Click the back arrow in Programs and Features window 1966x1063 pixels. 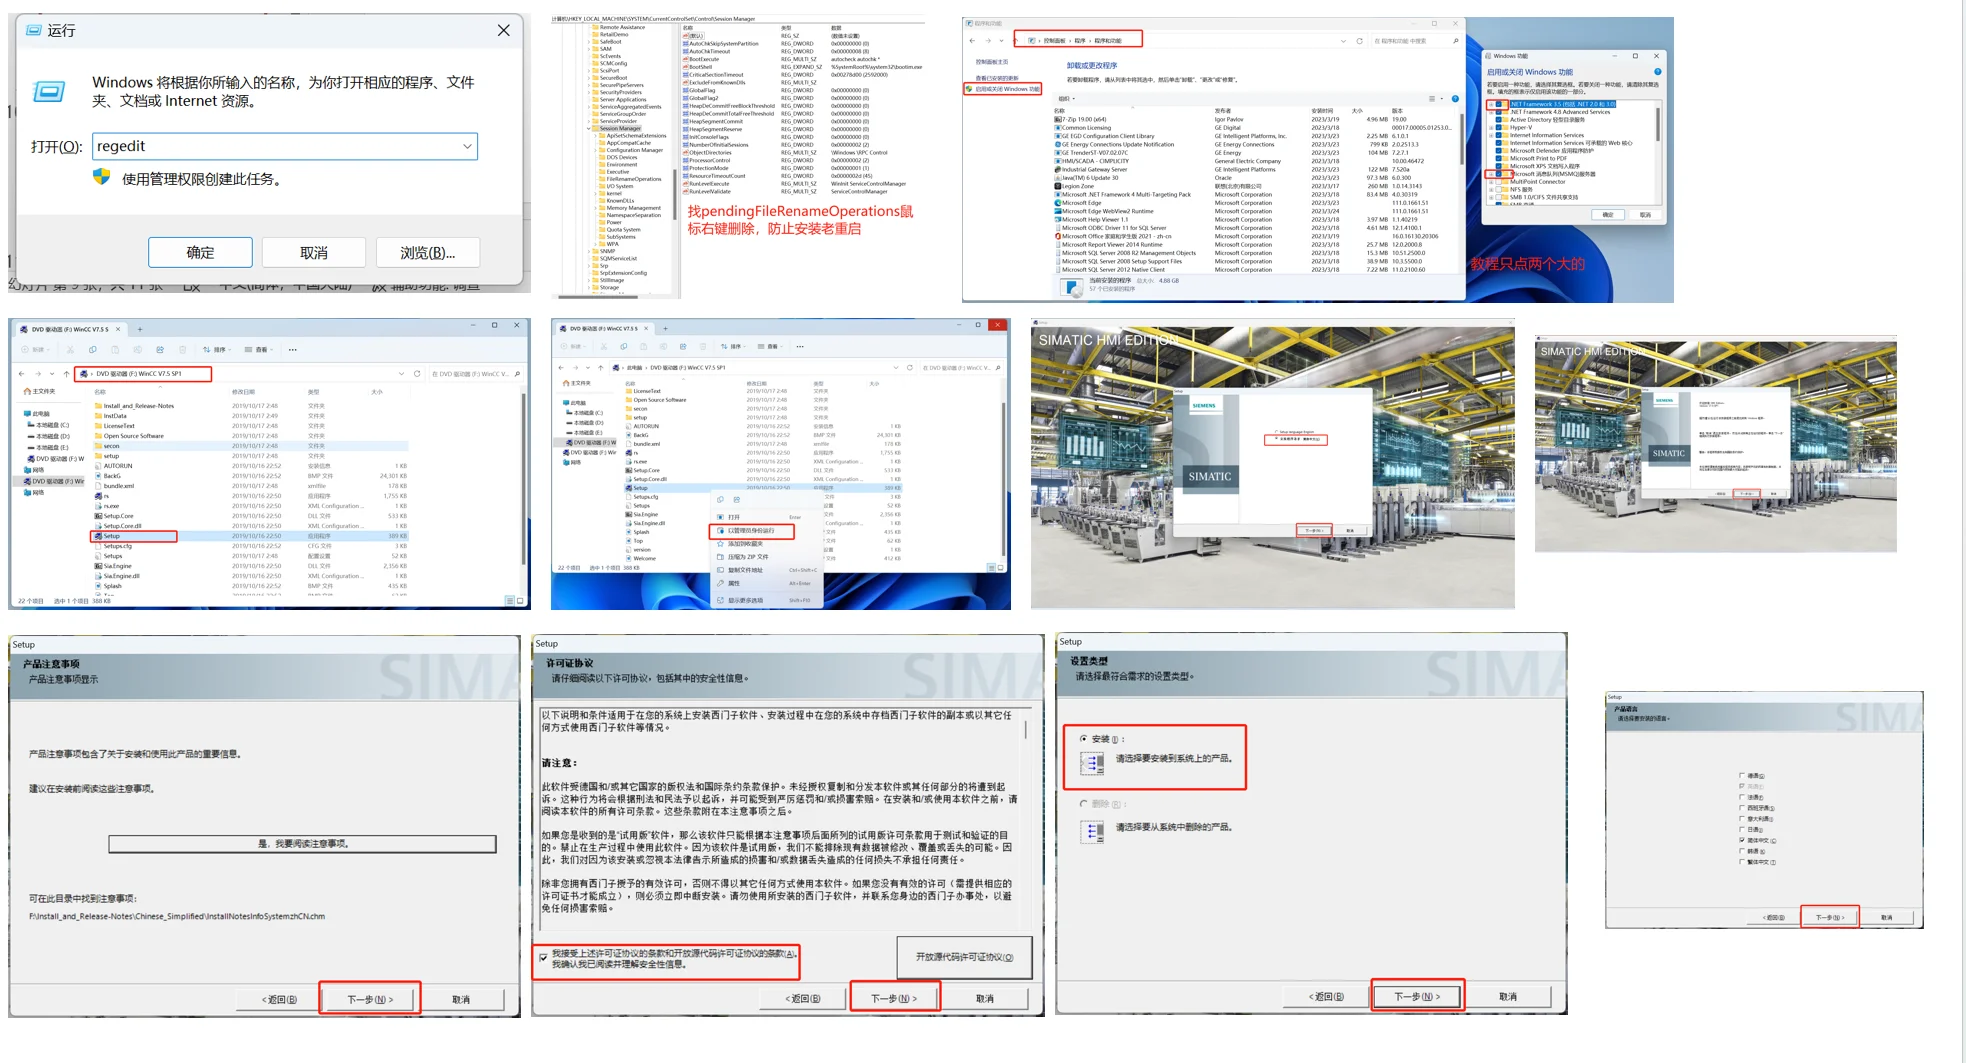[972, 41]
